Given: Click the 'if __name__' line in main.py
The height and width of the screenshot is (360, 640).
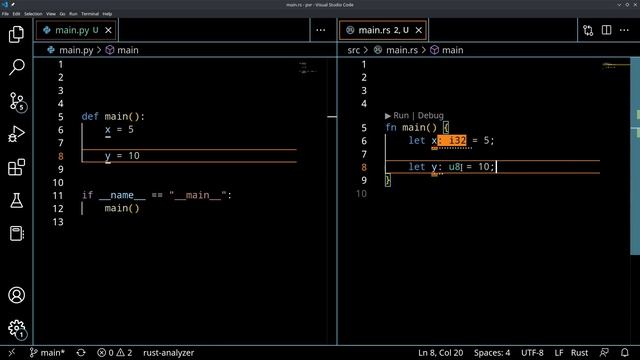Looking at the screenshot, I should click(x=157, y=195).
